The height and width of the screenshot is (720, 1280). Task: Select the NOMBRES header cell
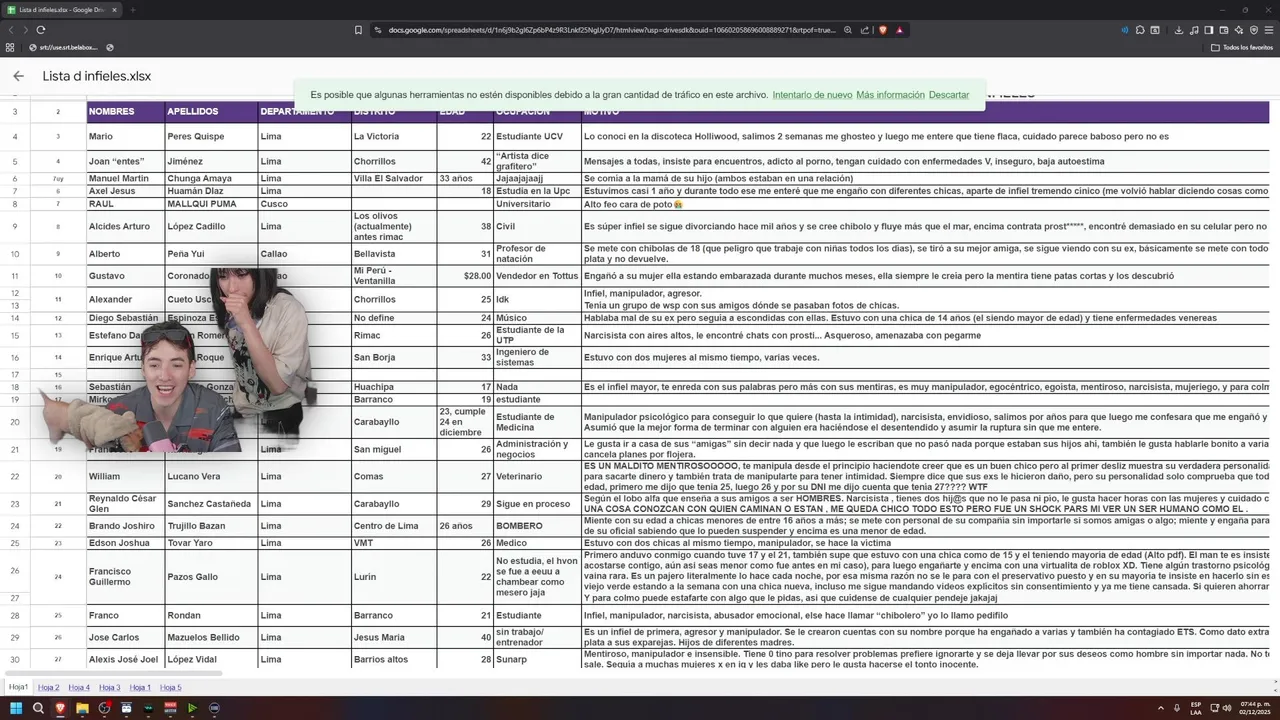point(125,111)
